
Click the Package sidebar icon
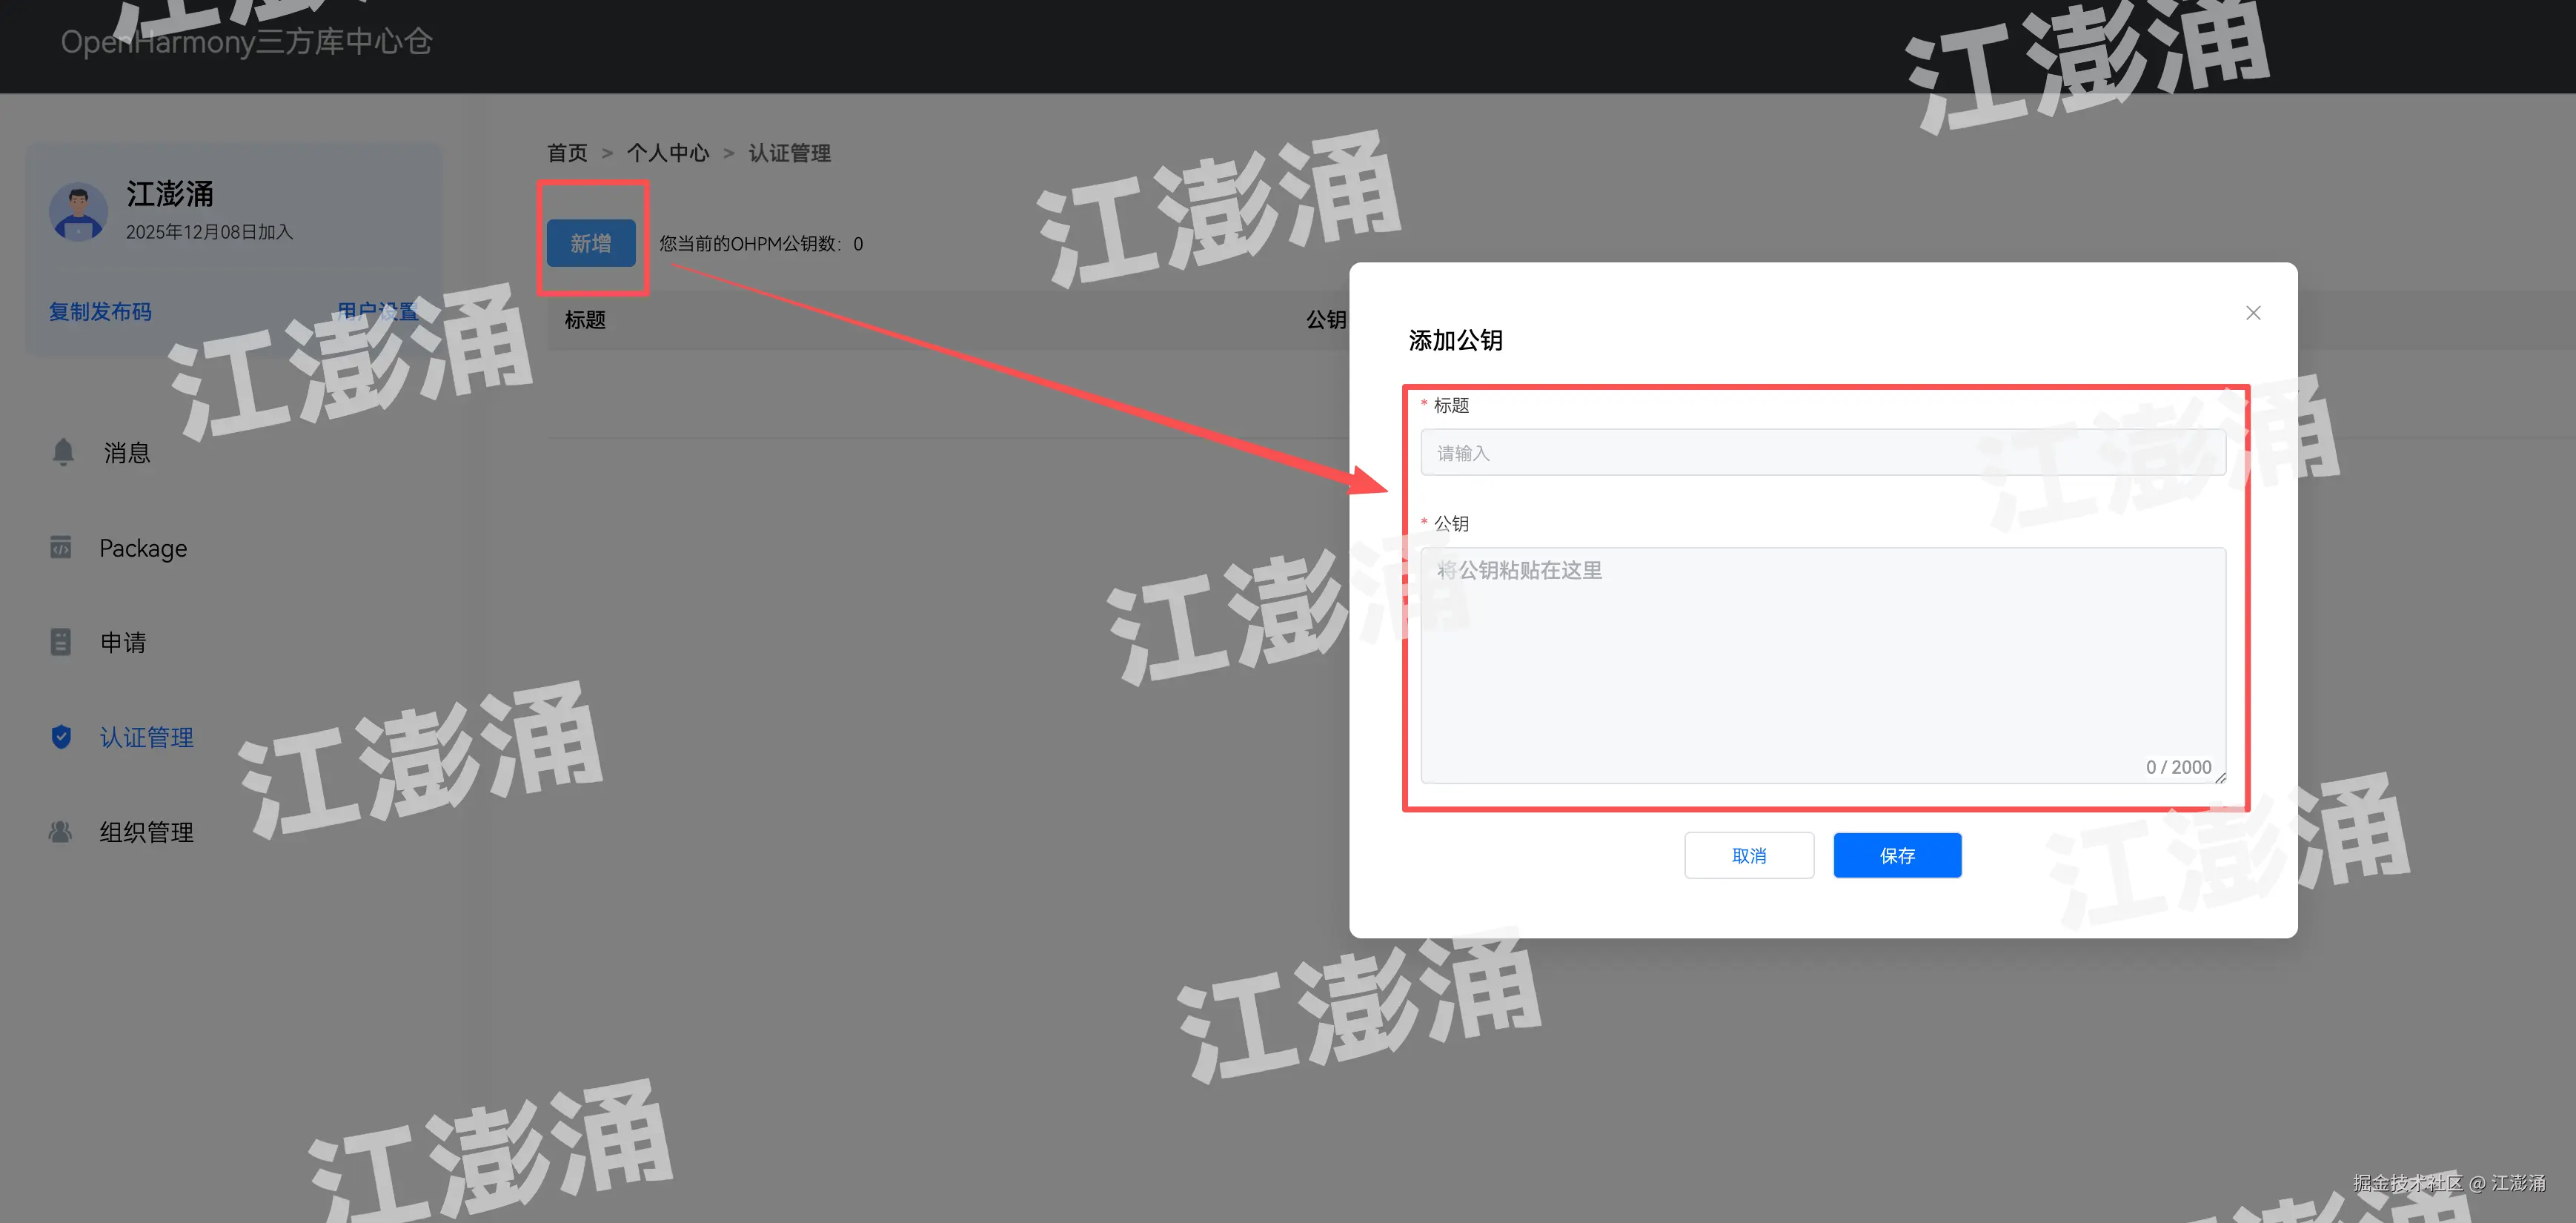pyautogui.click(x=61, y=547)
